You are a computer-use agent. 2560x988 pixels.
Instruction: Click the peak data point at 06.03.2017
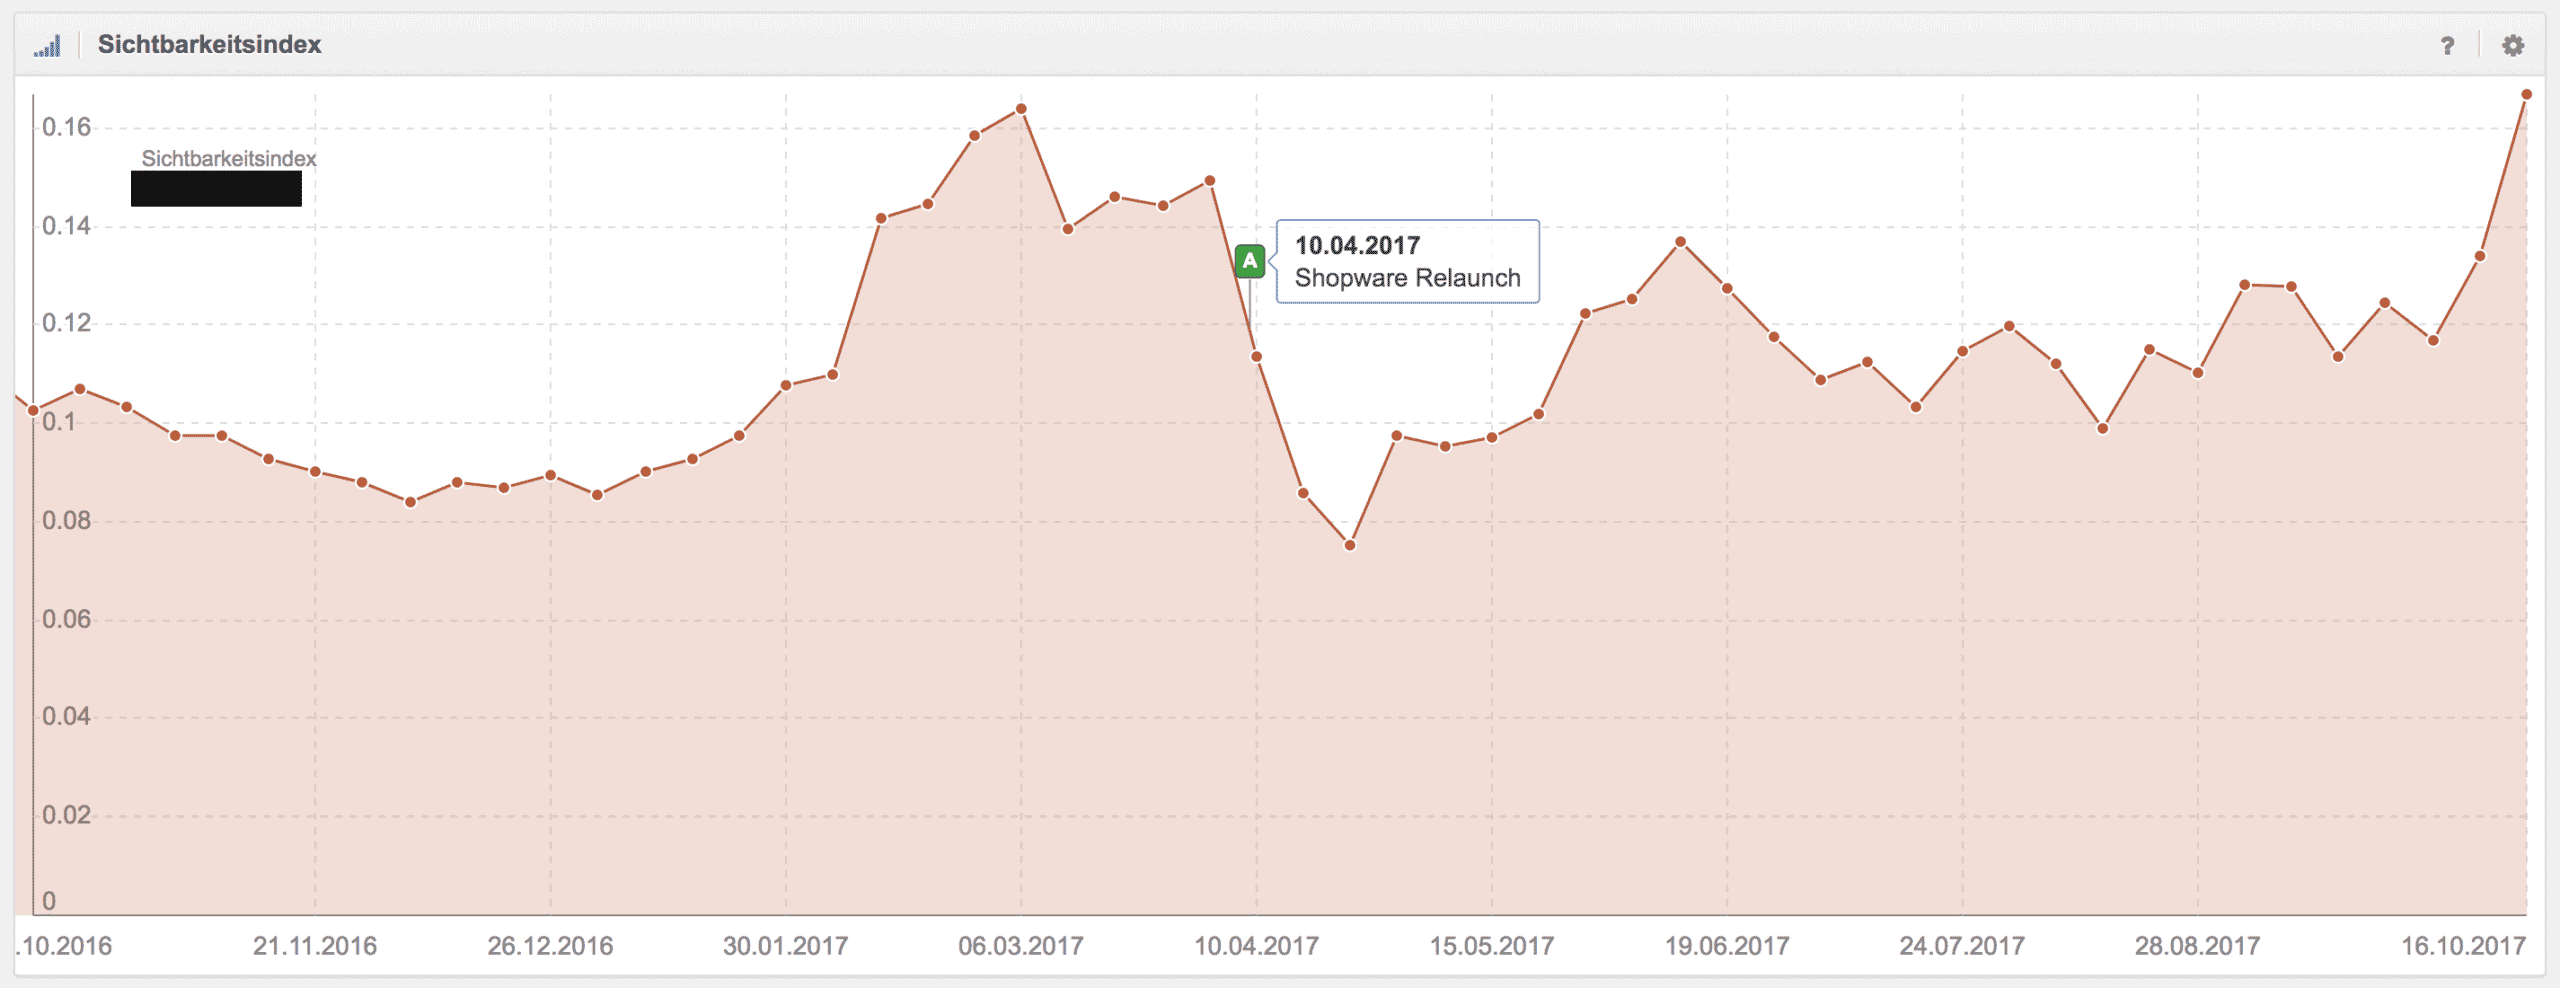pos(1021,109)
